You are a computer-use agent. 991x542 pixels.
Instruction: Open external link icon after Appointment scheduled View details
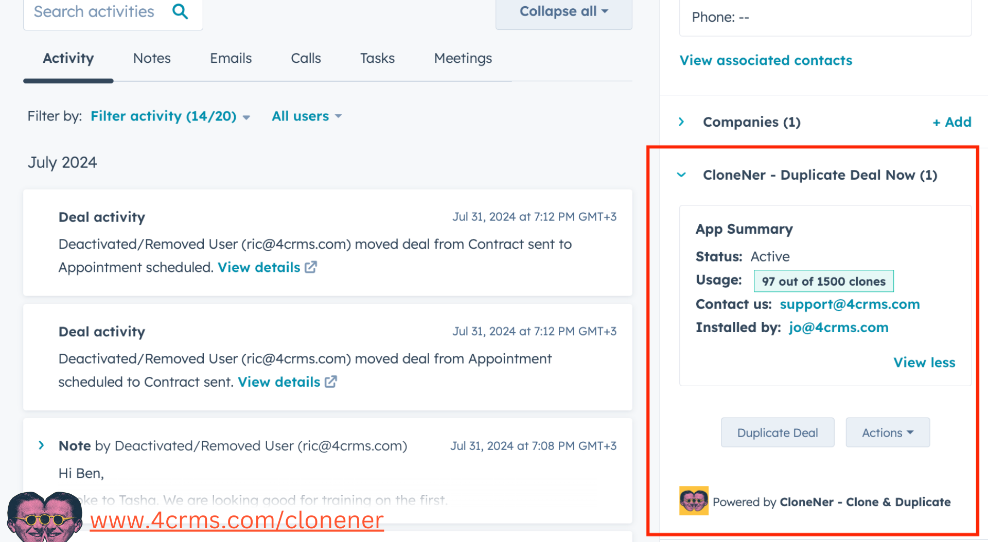(x=311, y=267)
